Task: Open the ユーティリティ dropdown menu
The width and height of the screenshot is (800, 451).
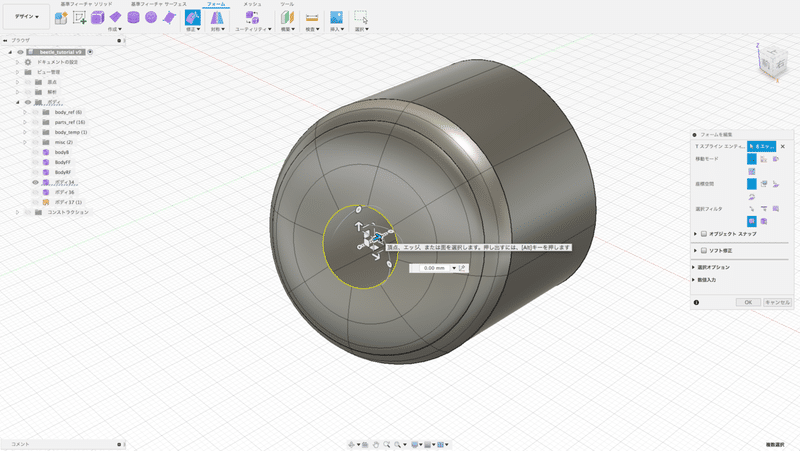Action: click(x=254, y=30)
